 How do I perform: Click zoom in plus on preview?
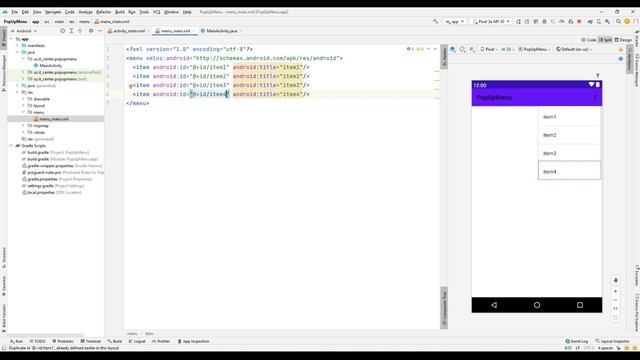pos(616,291)
